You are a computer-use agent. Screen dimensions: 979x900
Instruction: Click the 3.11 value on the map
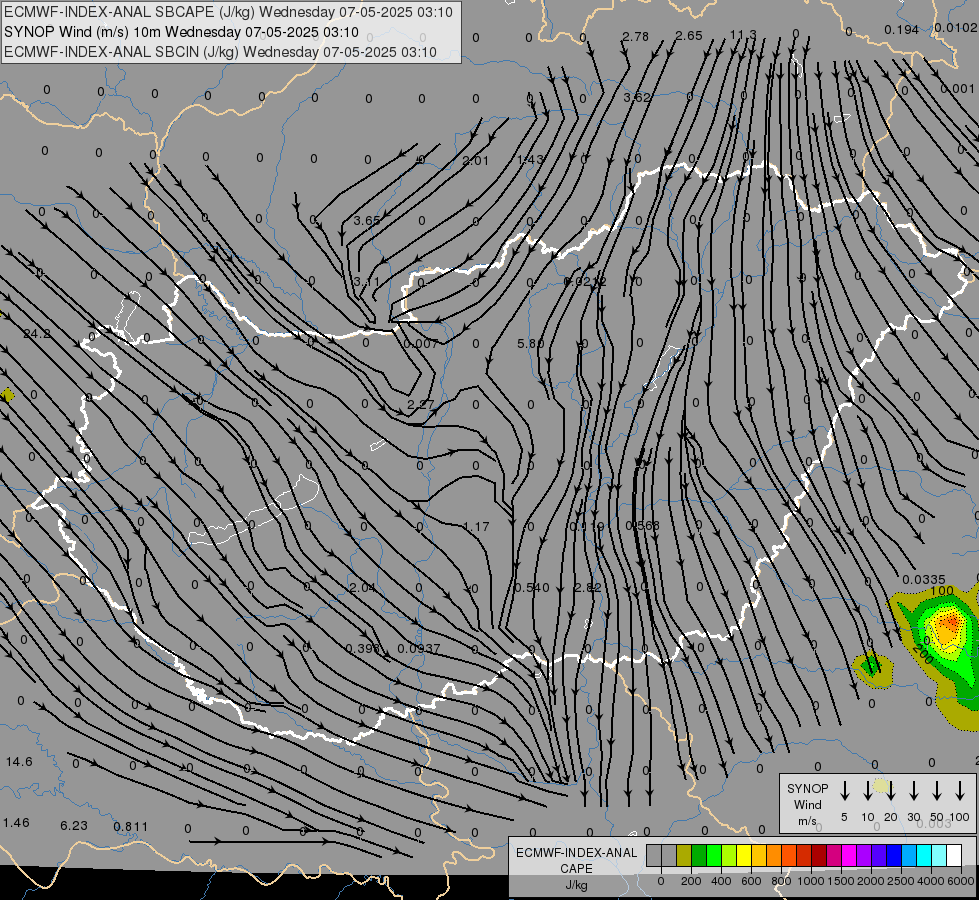pyautogui.click(x=367, y=281)
